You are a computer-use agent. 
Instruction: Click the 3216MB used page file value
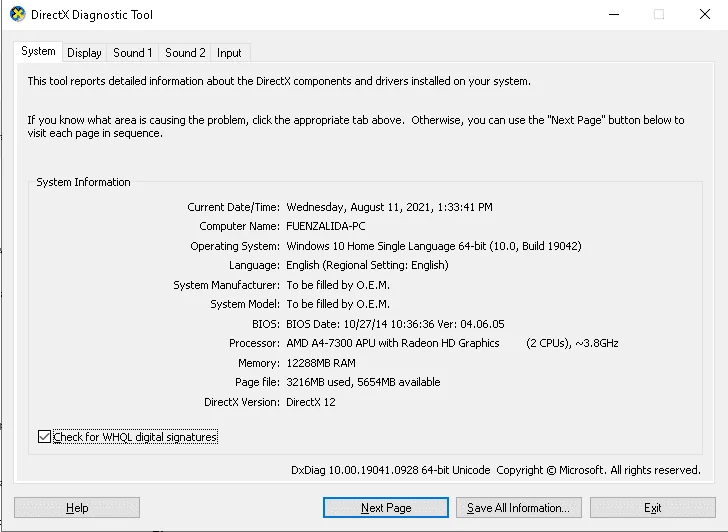pos(363,382)
